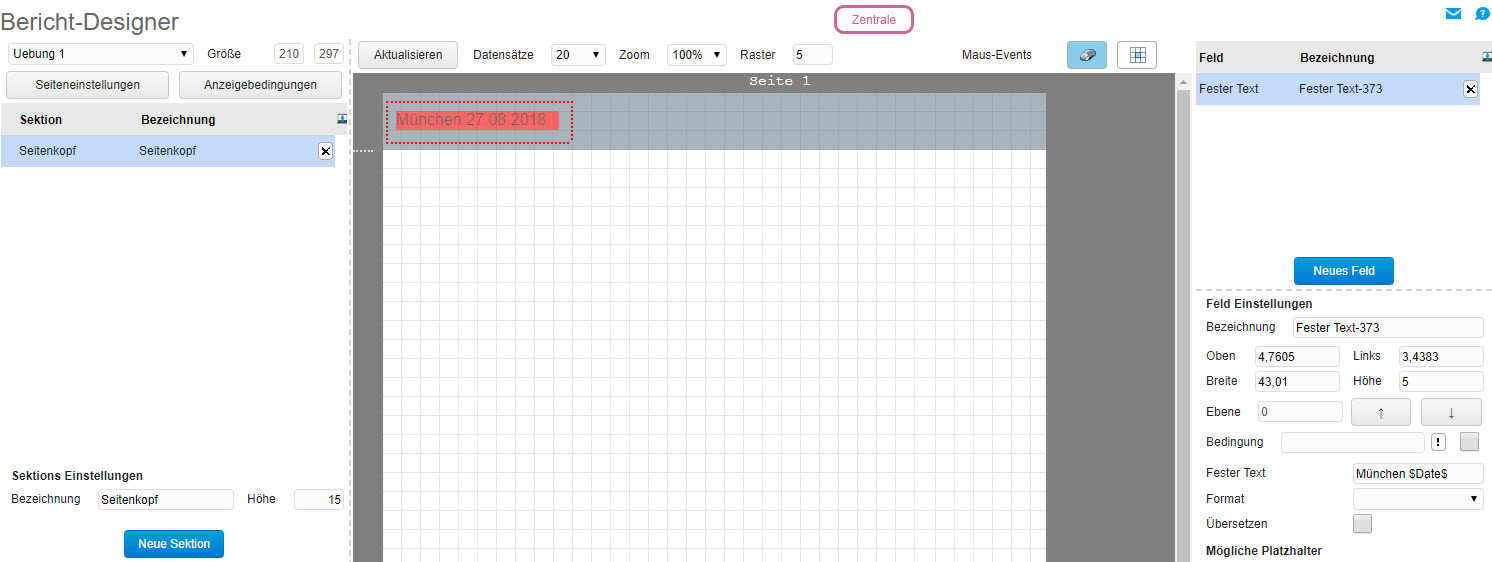
Task: Click the Anzeigebedingungen button
Action: pyautogui.click(x=260, y=85)
